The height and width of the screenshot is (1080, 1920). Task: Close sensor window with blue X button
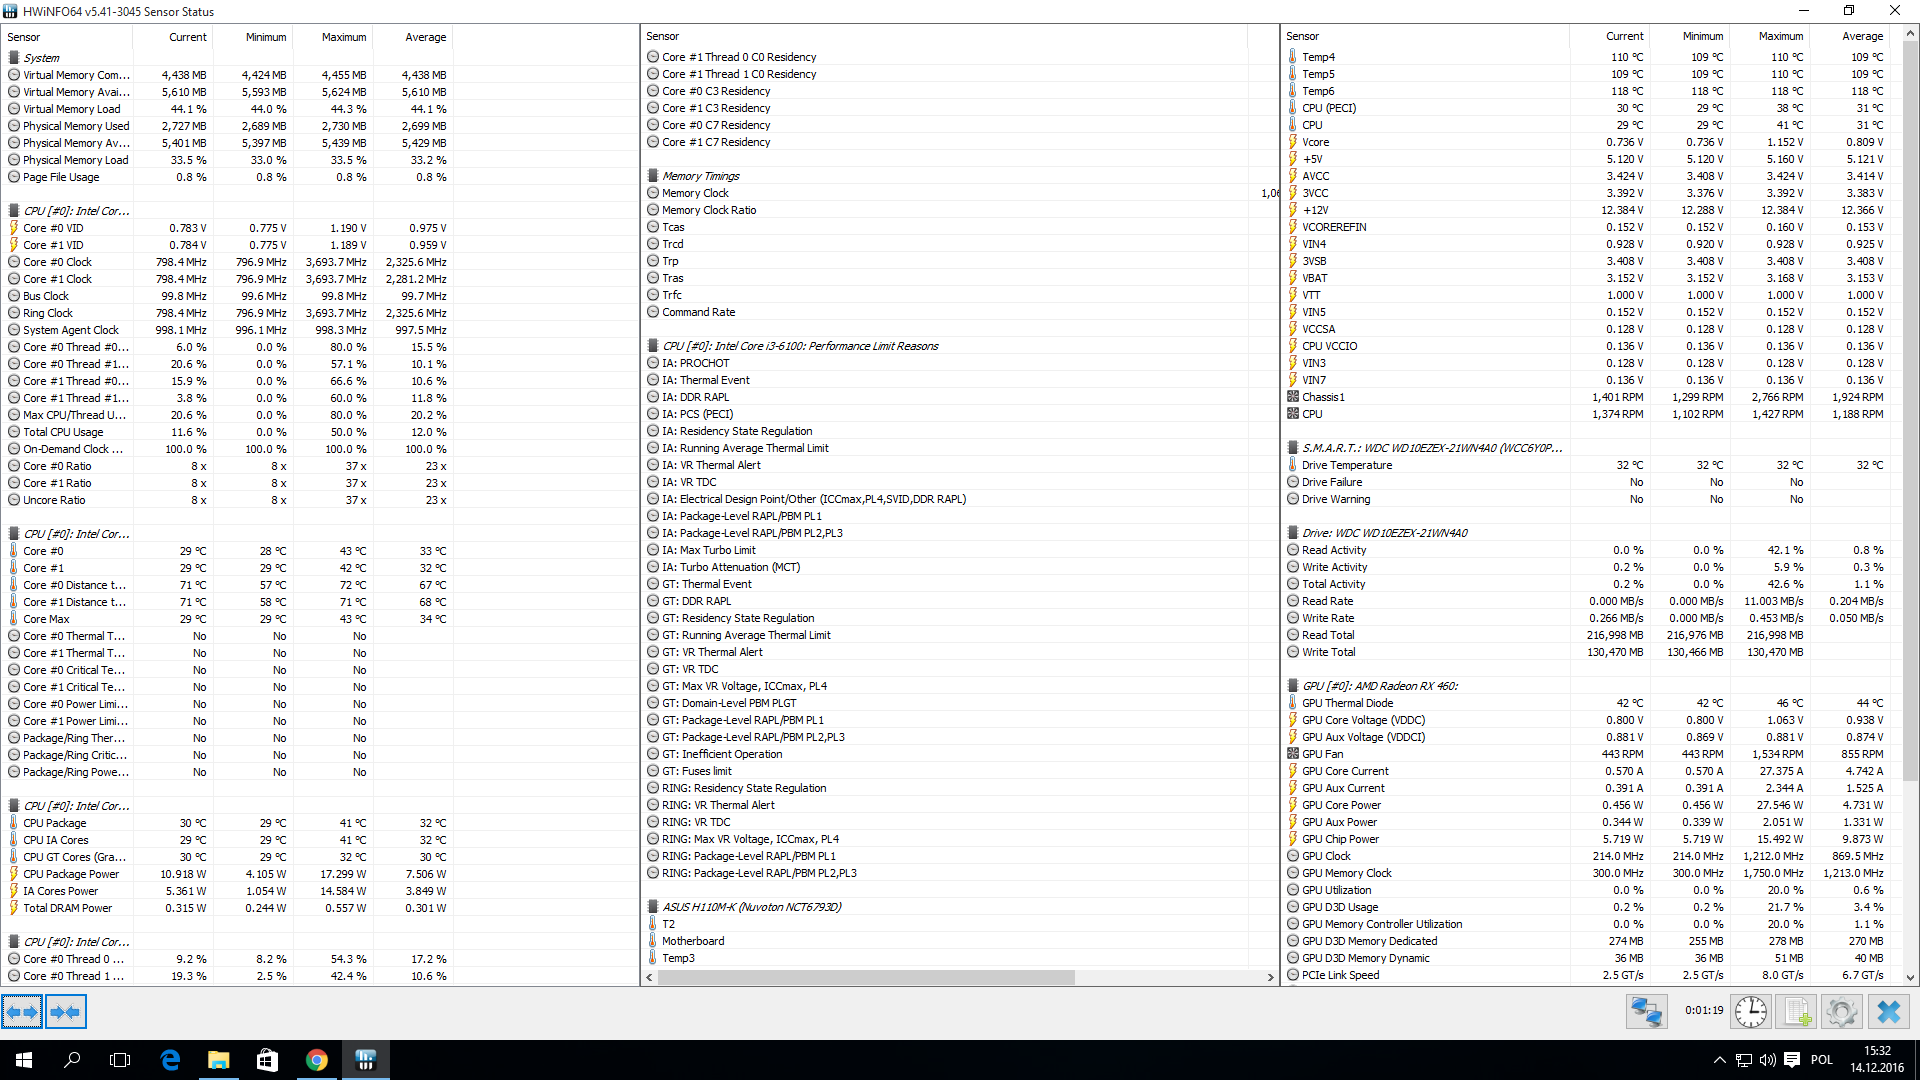click(x=1888, y=1012)
